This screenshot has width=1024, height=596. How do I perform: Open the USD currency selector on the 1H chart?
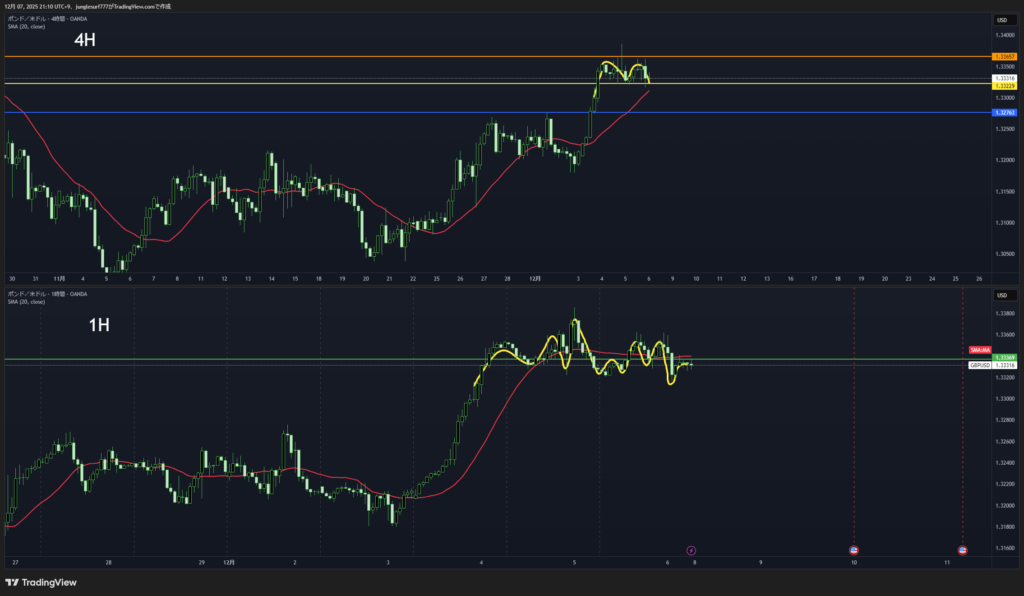(1002, 295)
